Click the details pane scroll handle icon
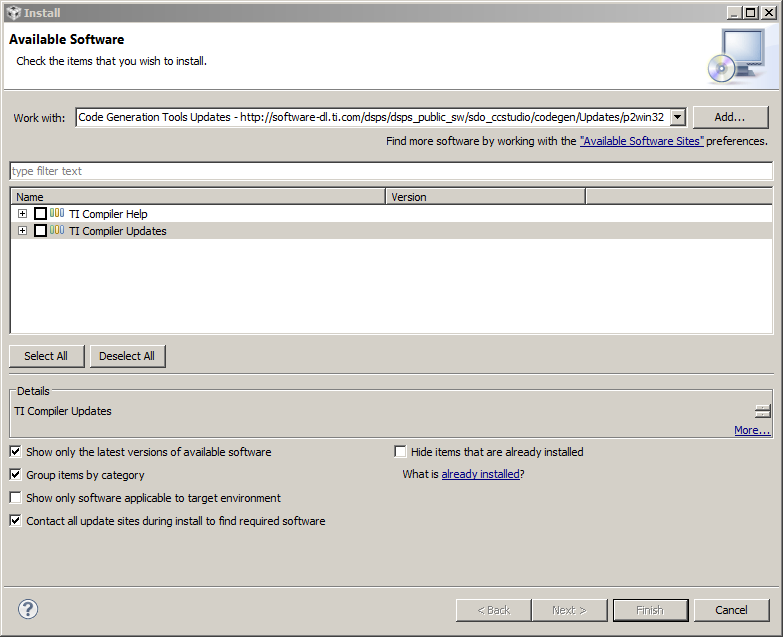783x637 pixels. (763, 411)
